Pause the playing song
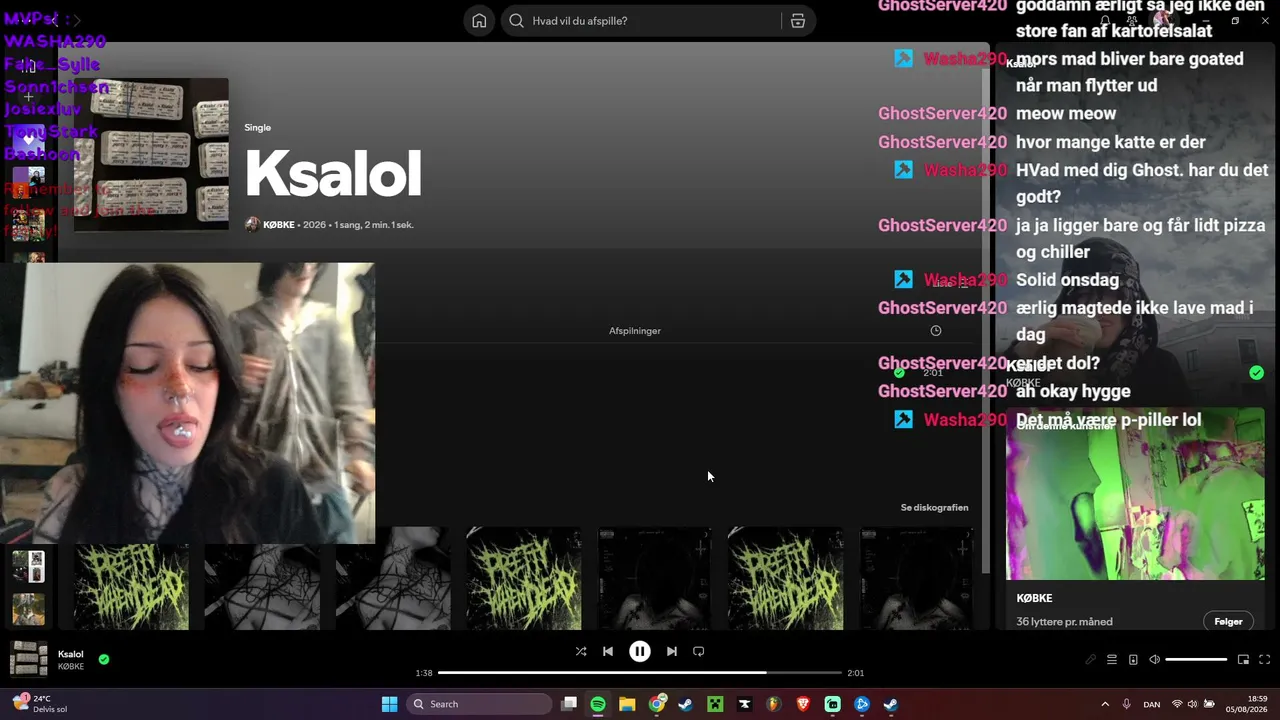 pos(640,651)
